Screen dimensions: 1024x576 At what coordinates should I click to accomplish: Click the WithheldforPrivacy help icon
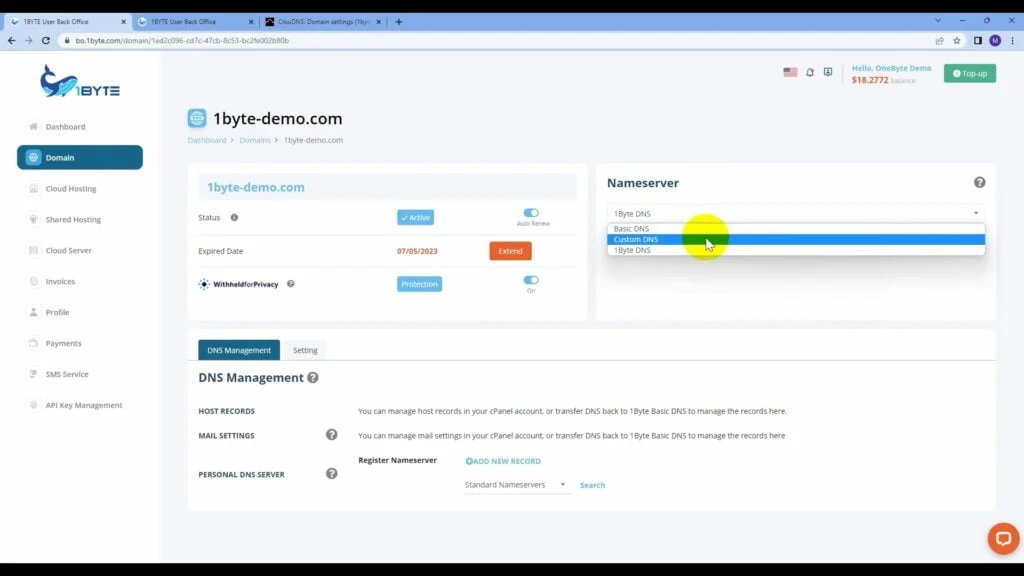point(291,284)
